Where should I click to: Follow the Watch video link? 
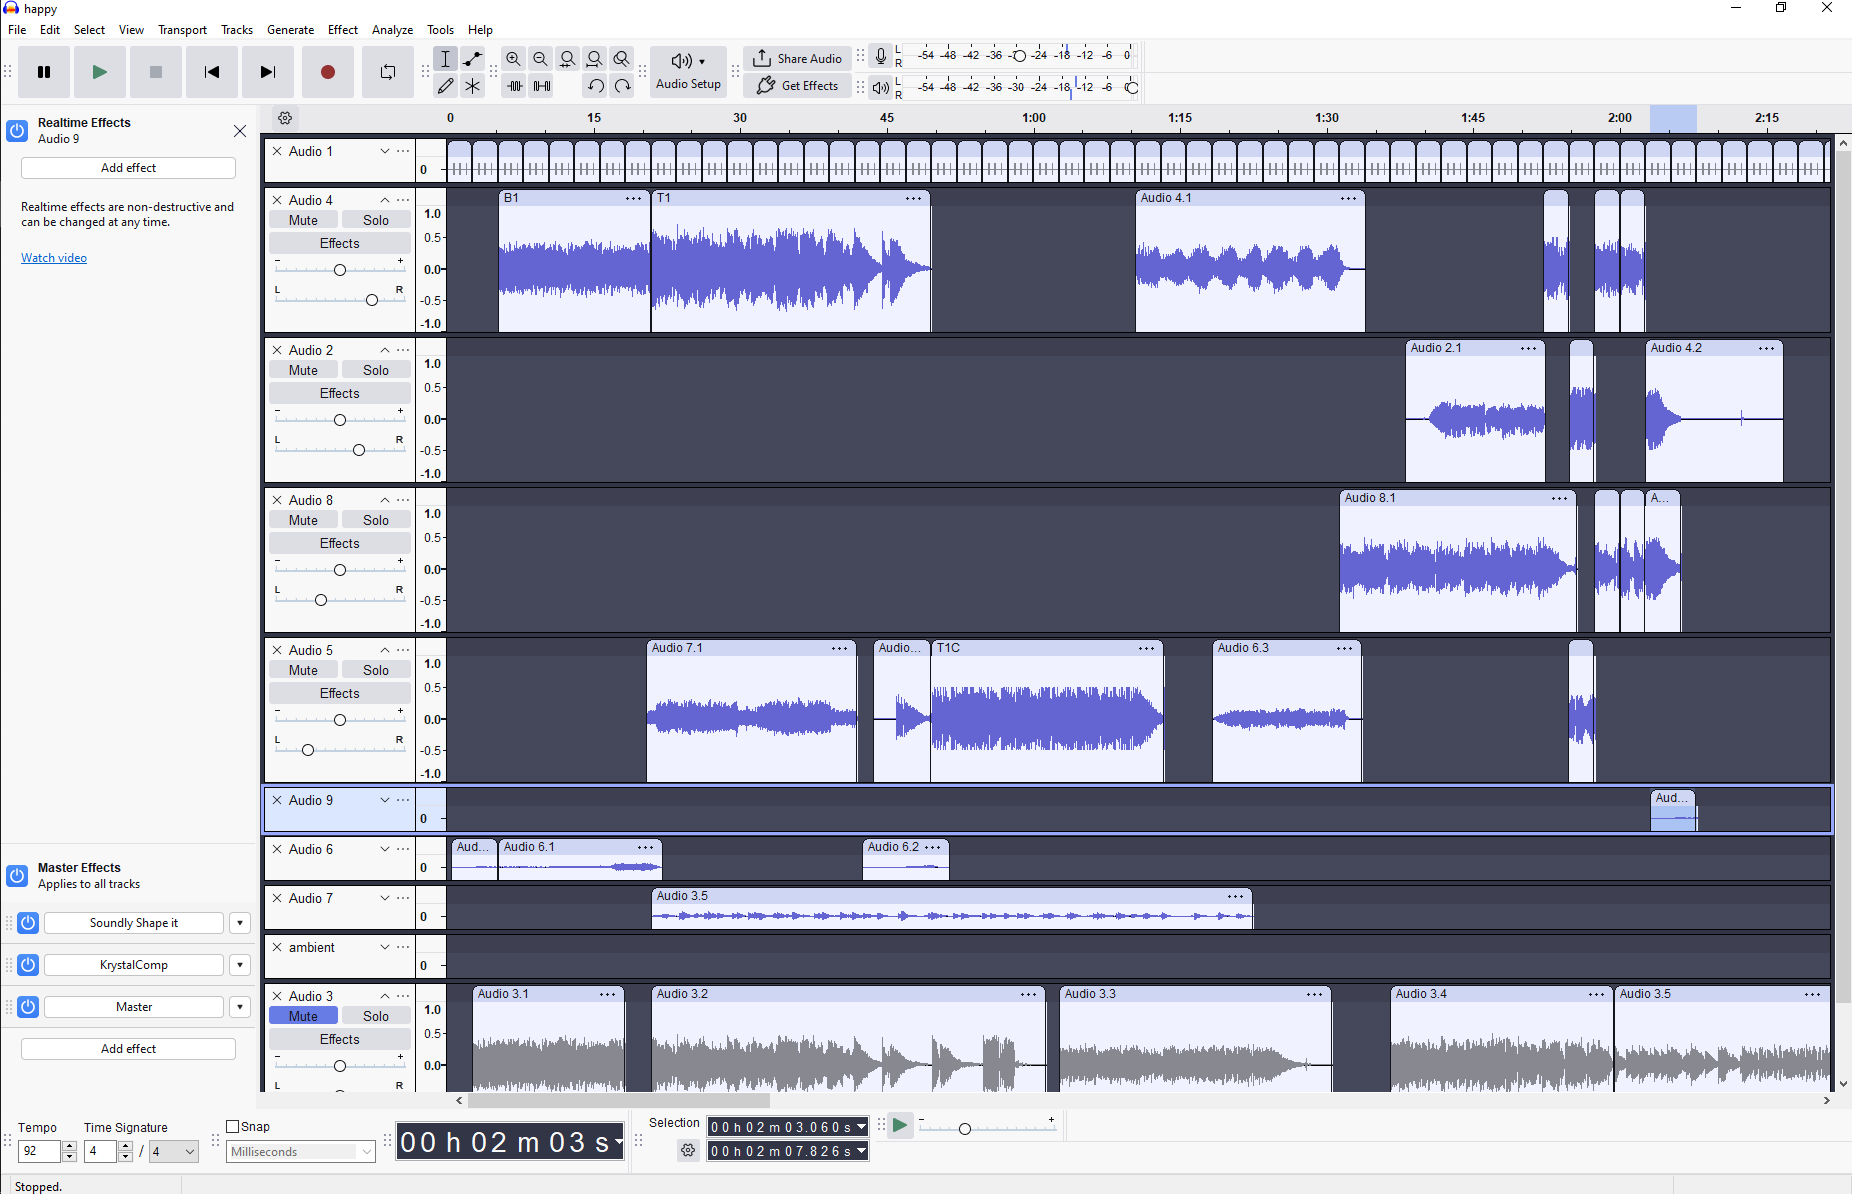[x=54, y=258]
